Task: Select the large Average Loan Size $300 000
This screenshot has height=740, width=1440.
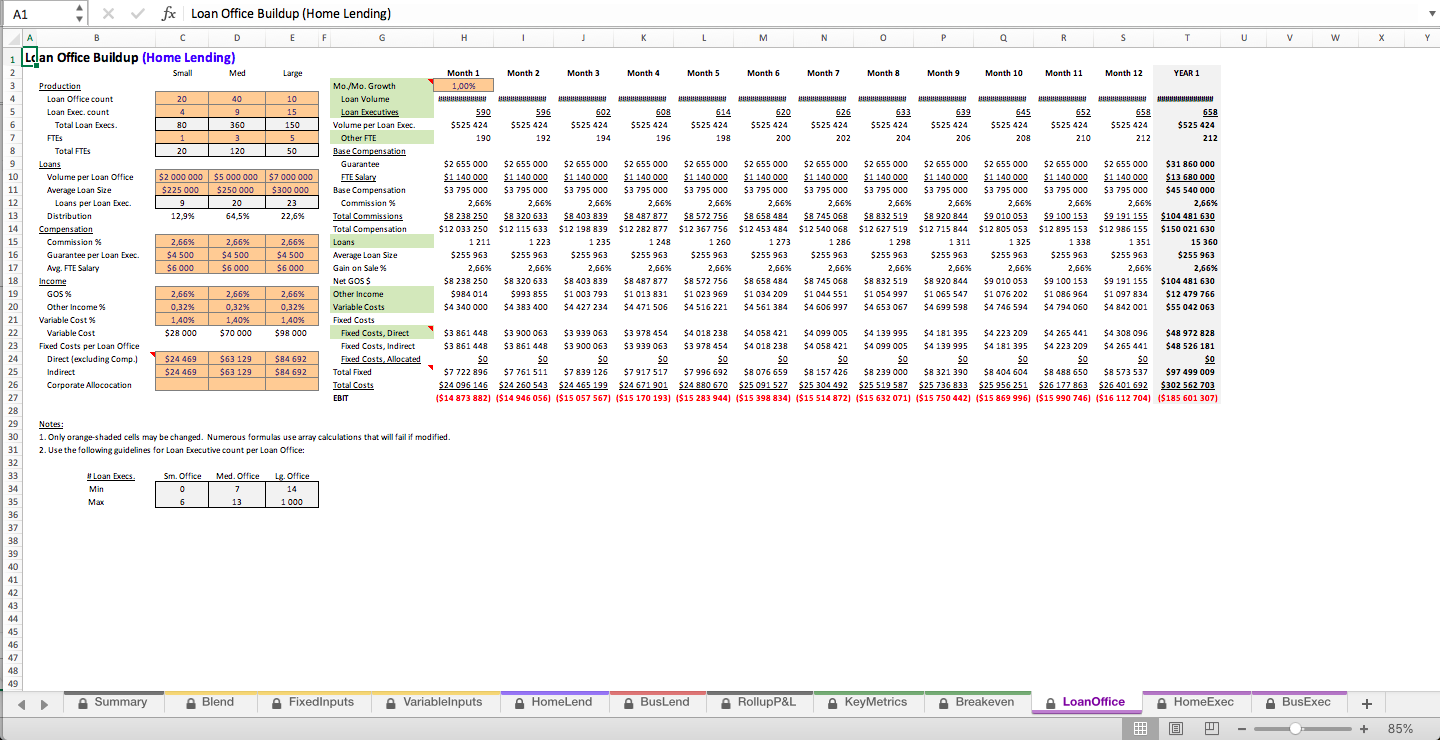Action: [x=292, y=190]
